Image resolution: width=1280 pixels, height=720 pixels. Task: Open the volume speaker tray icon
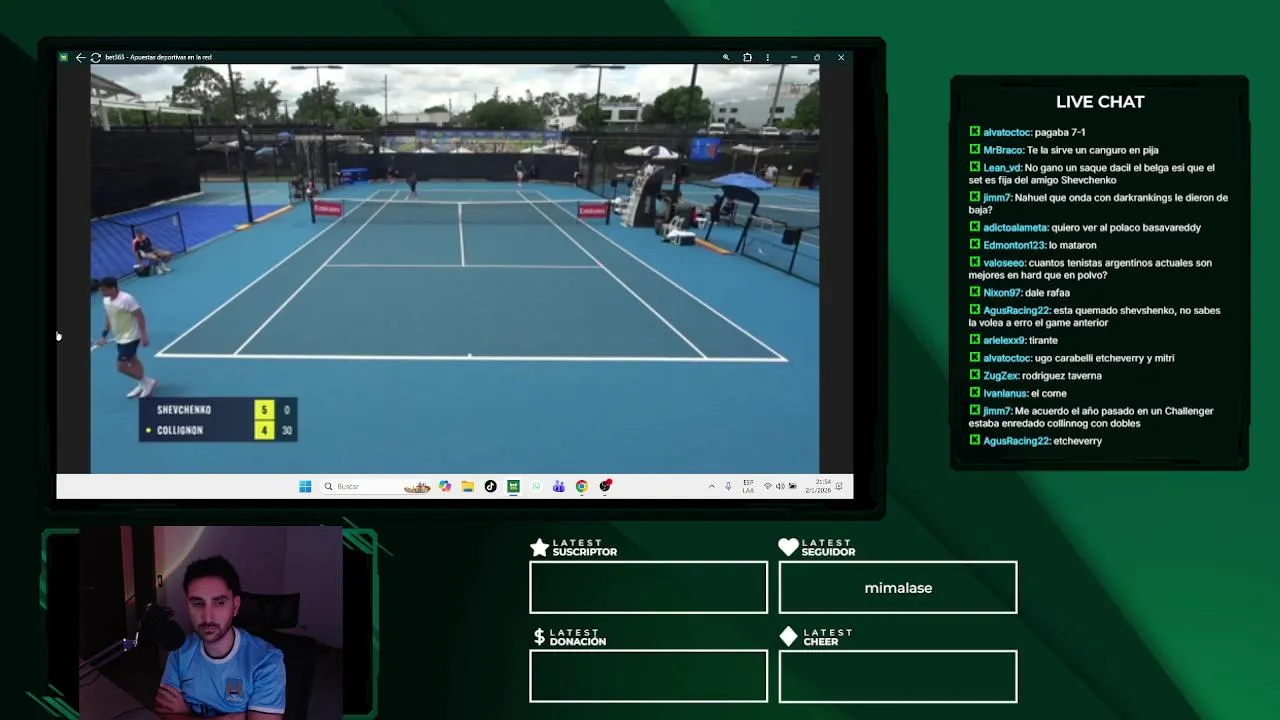(x=780, y=486)
